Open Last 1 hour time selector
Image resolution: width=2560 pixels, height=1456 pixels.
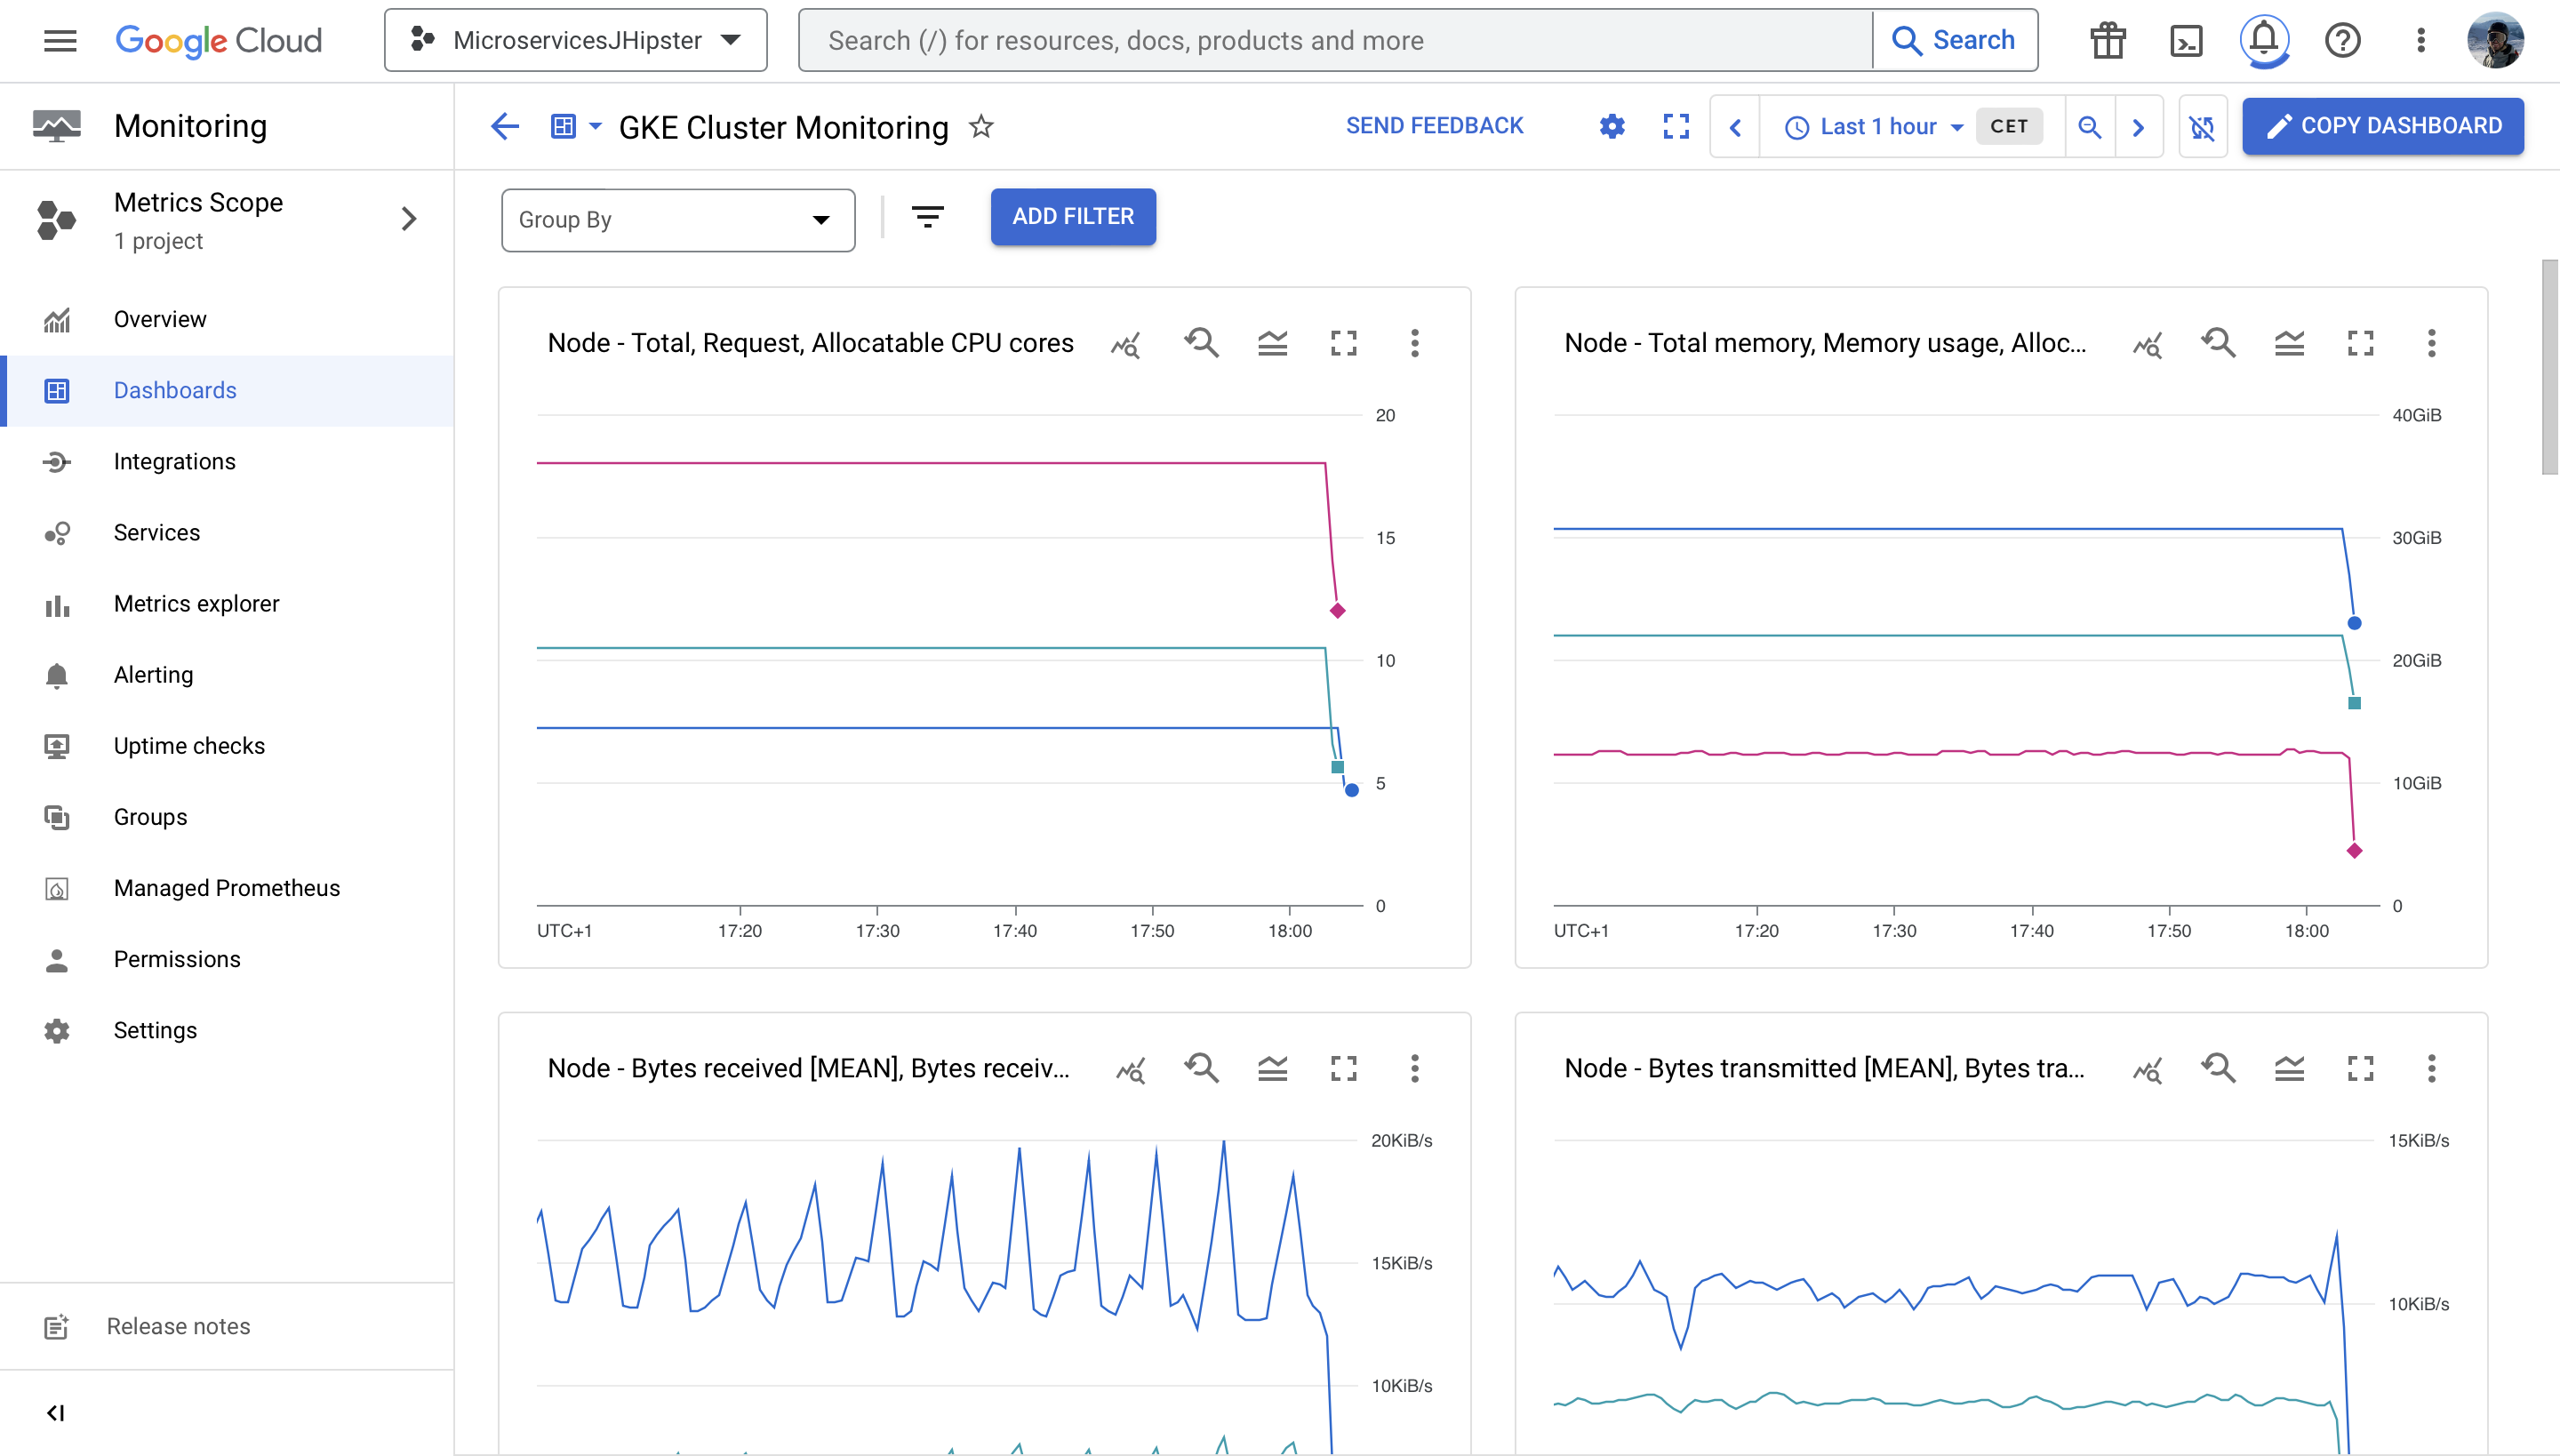[1877, 127]
